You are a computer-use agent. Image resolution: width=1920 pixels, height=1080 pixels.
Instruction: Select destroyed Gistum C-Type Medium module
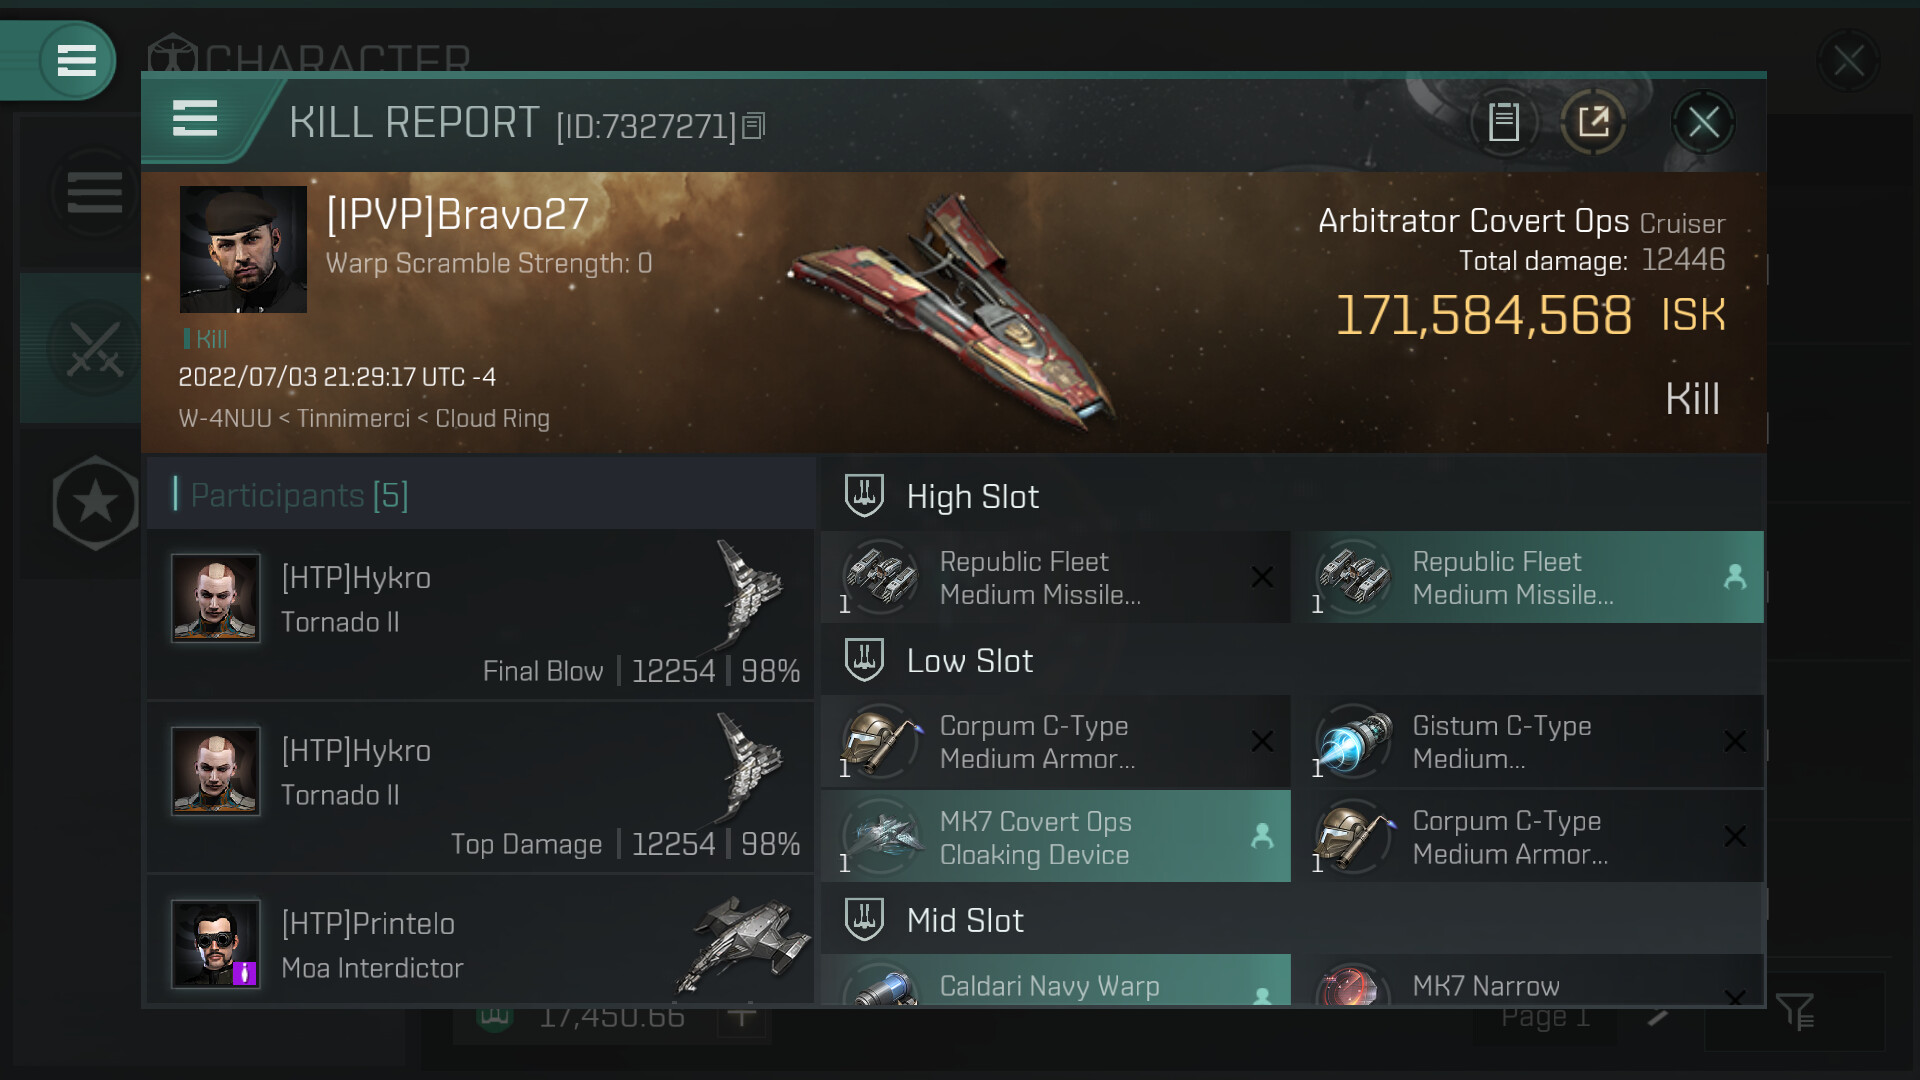point(1527,741)
